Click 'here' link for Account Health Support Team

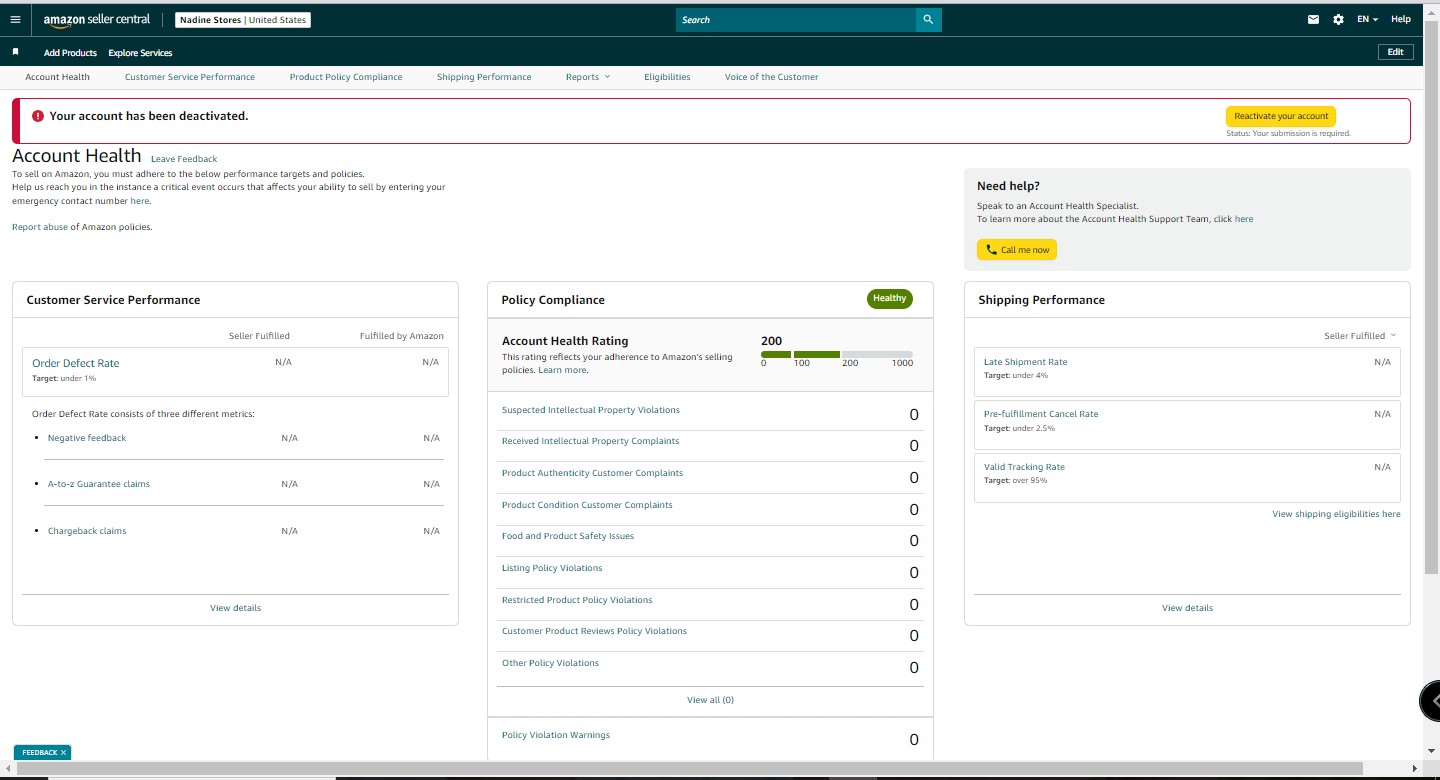click(x=1244, y=219)
